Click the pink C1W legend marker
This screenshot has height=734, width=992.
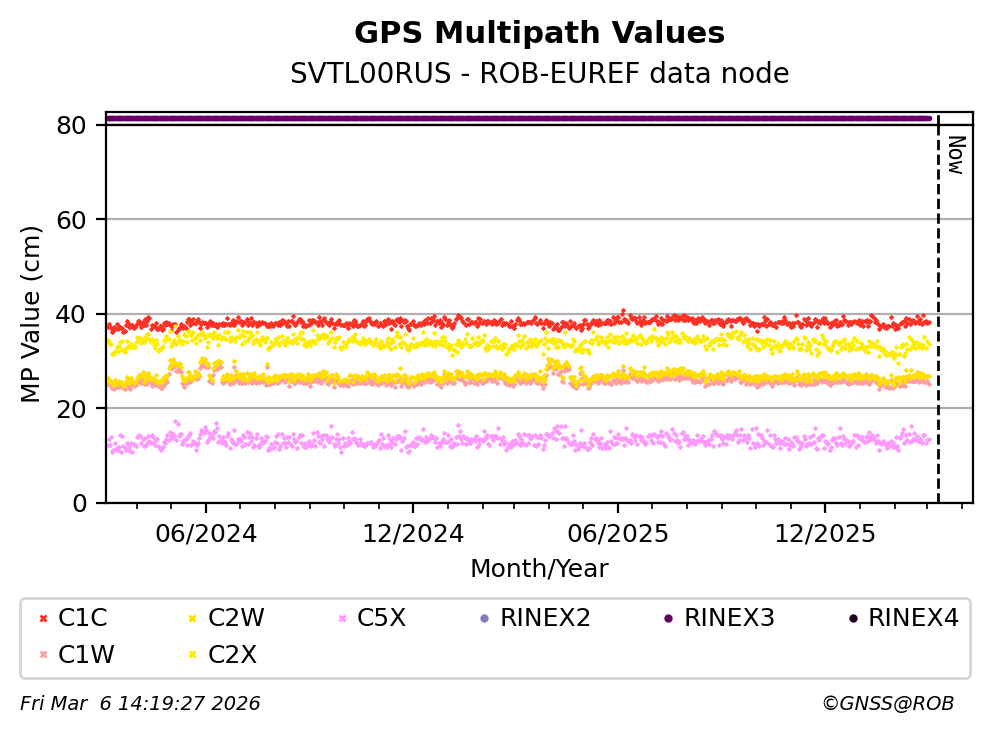43,655
